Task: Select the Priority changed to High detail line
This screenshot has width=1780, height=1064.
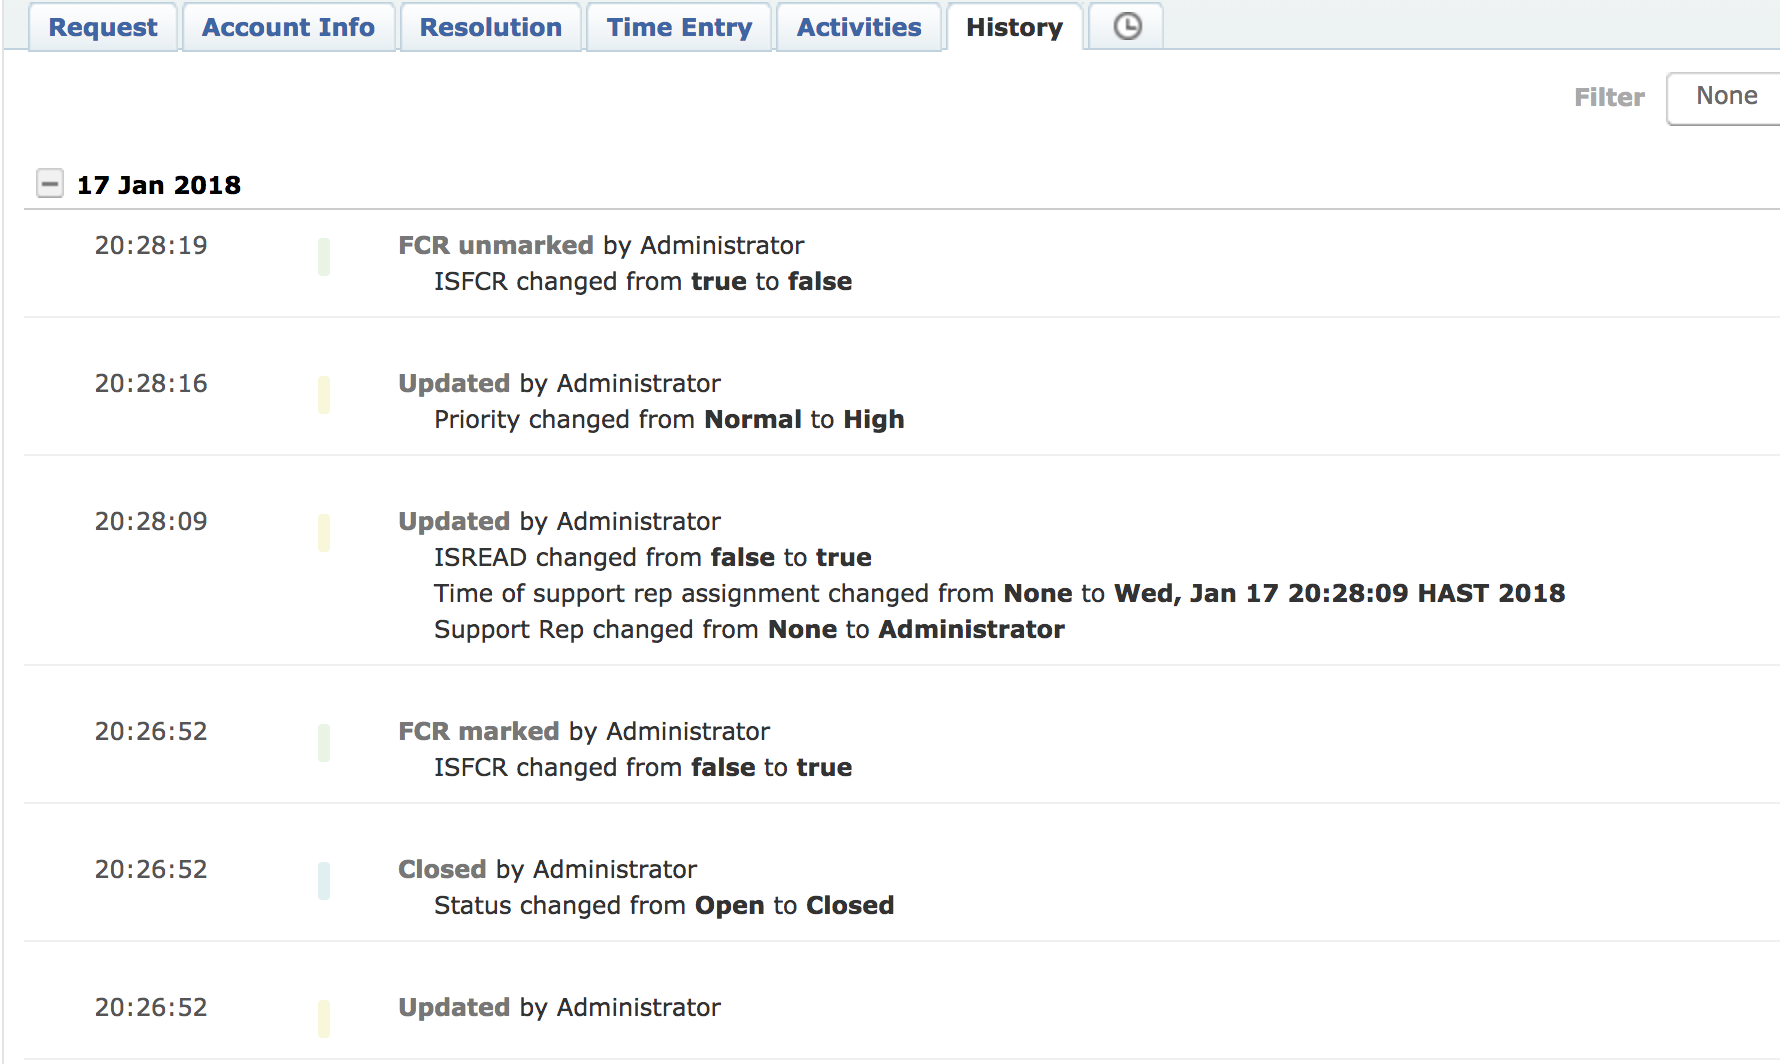Action: [669, 419]
